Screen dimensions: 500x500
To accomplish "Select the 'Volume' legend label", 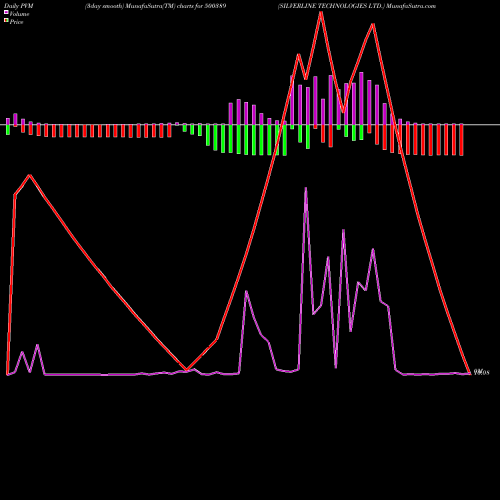I will tap(19, 14).
